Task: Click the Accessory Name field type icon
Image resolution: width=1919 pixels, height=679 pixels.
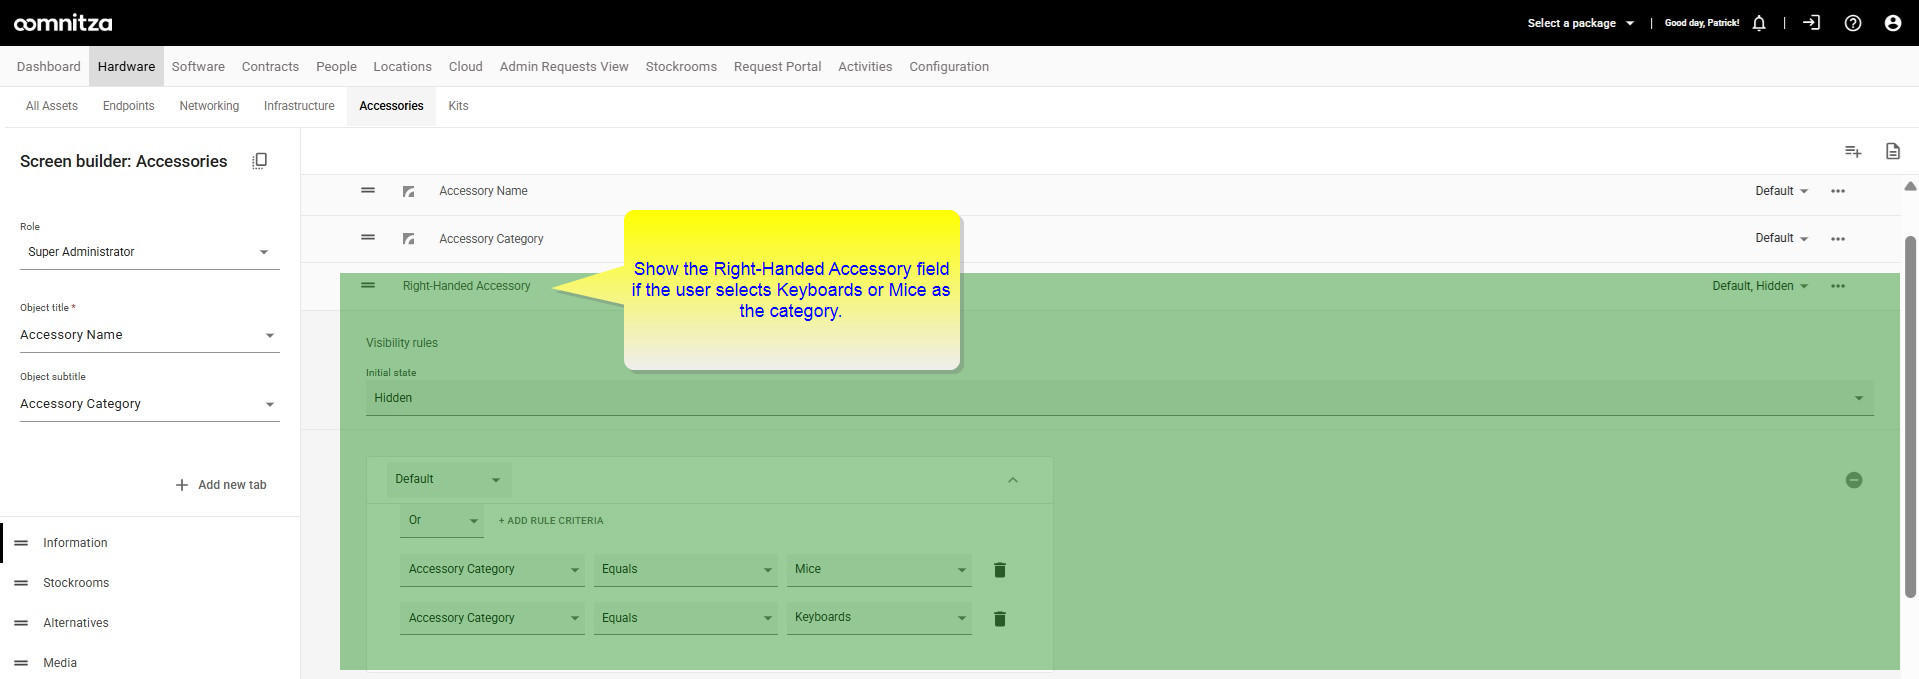Action: coord(408,191)
